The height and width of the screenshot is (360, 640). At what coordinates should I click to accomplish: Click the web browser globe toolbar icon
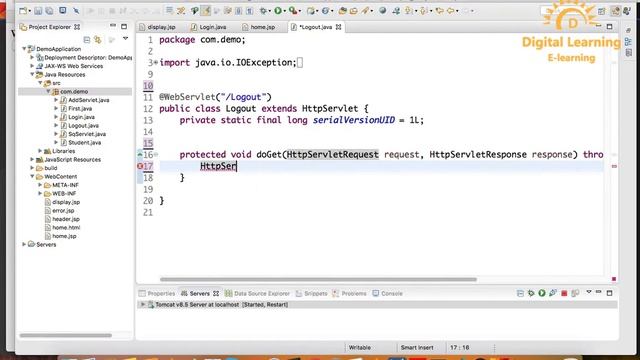[382, 11]
